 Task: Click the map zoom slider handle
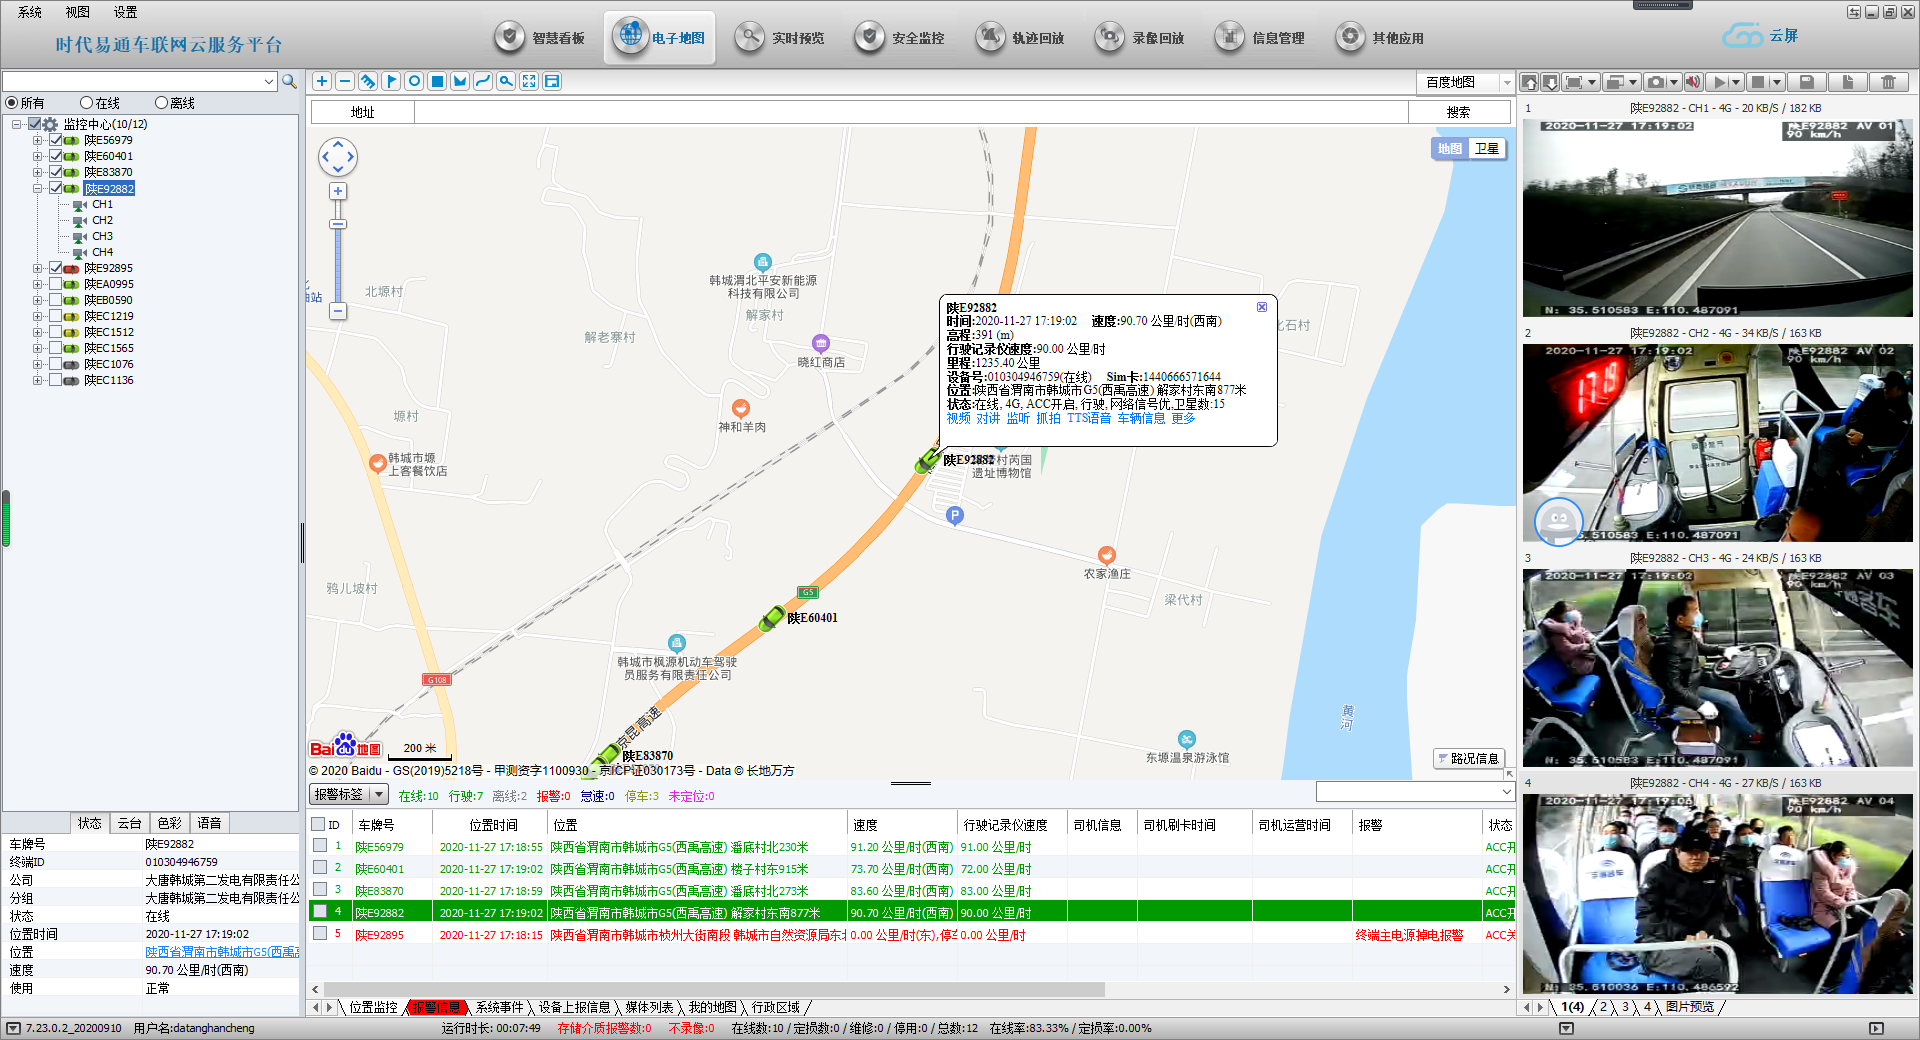tap(338, 224)
